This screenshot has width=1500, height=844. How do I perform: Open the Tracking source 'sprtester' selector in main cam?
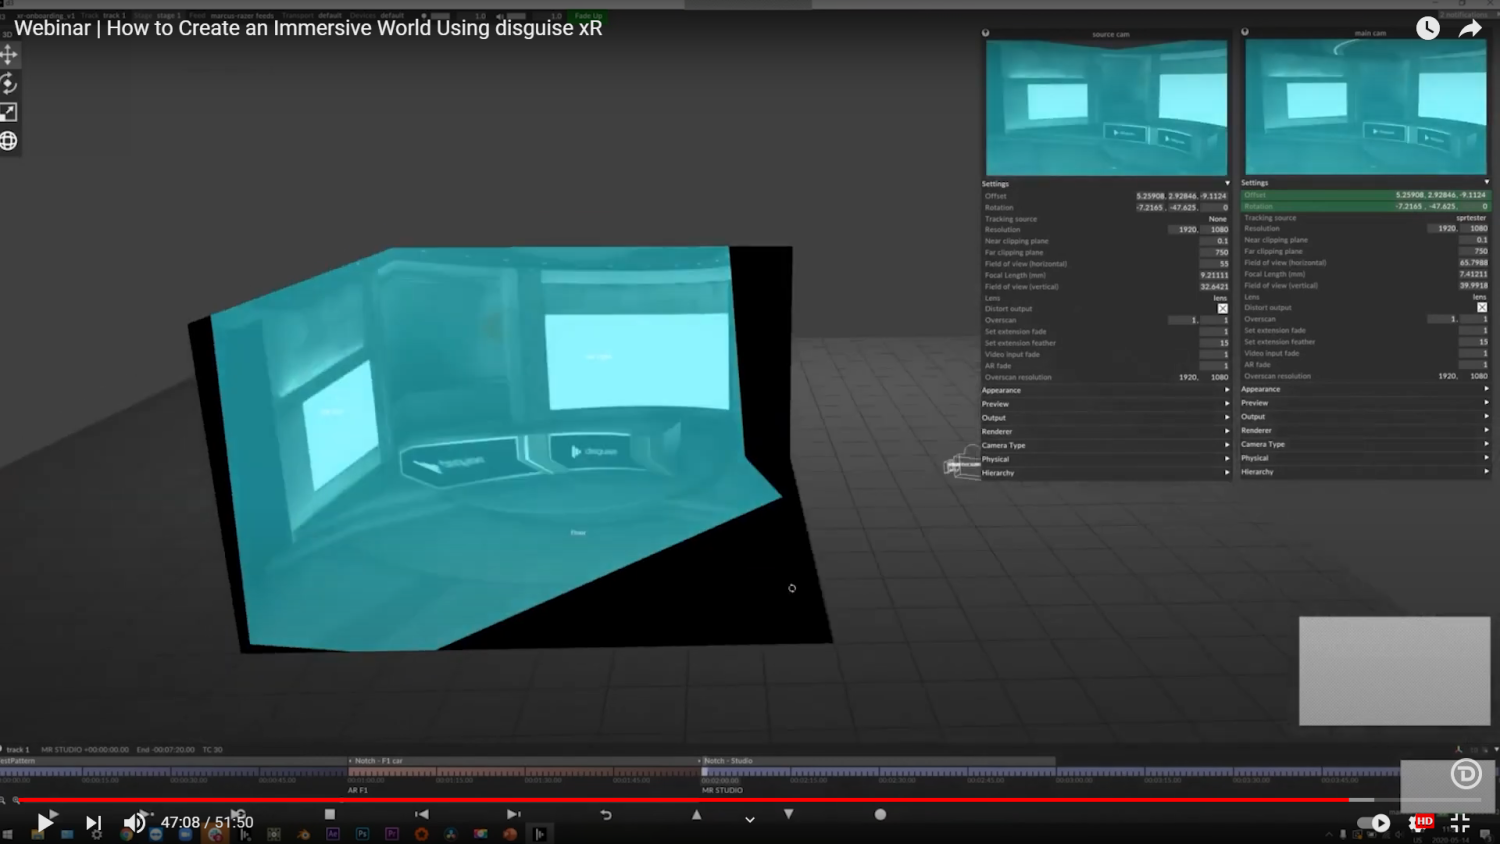1471,218
